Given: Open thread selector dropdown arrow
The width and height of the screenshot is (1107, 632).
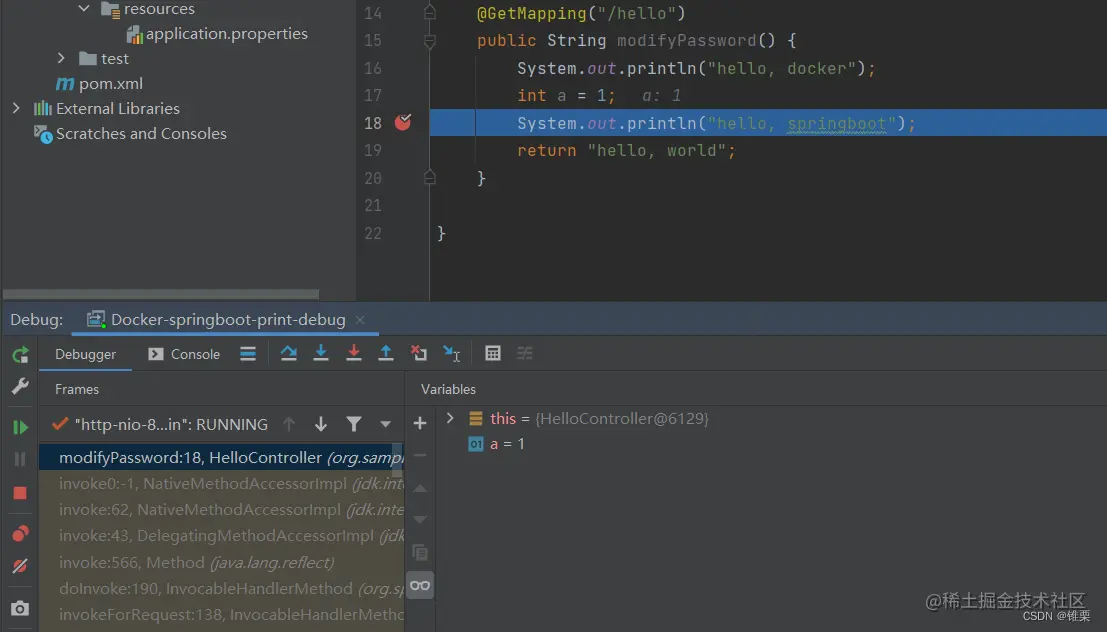Looking at the screenshot, I should tap(385, 424).
